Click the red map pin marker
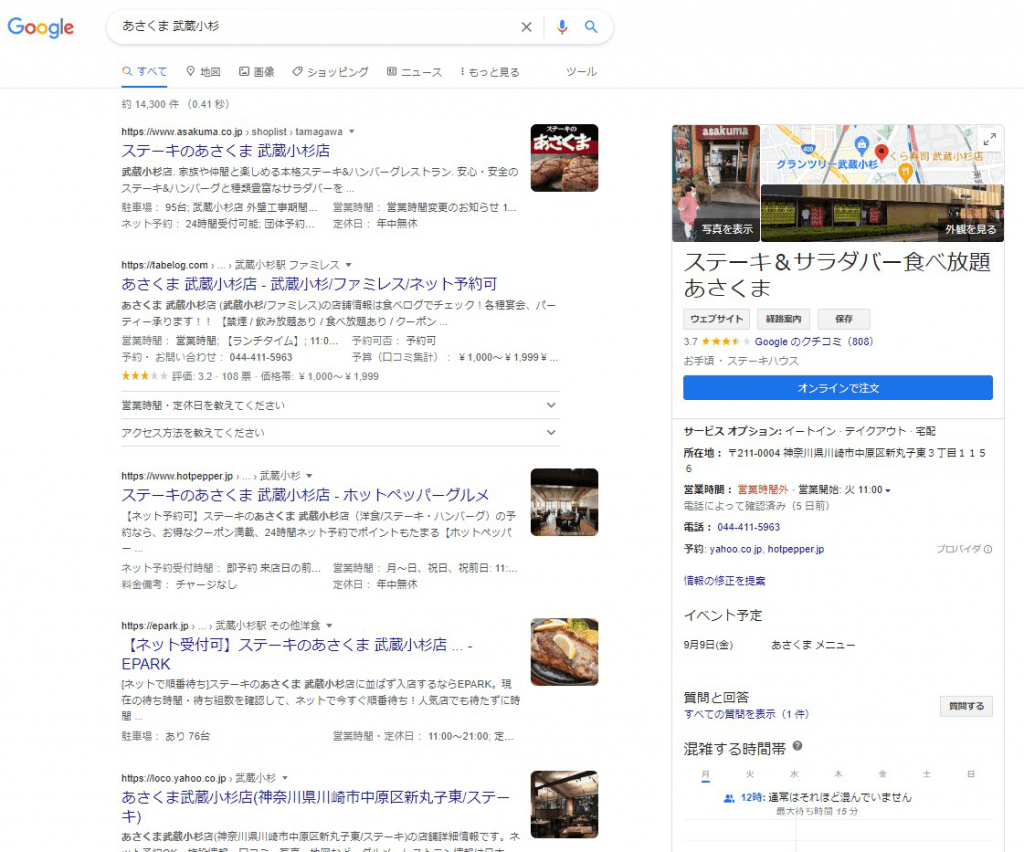1024x852 pixels. pos(882,152)
